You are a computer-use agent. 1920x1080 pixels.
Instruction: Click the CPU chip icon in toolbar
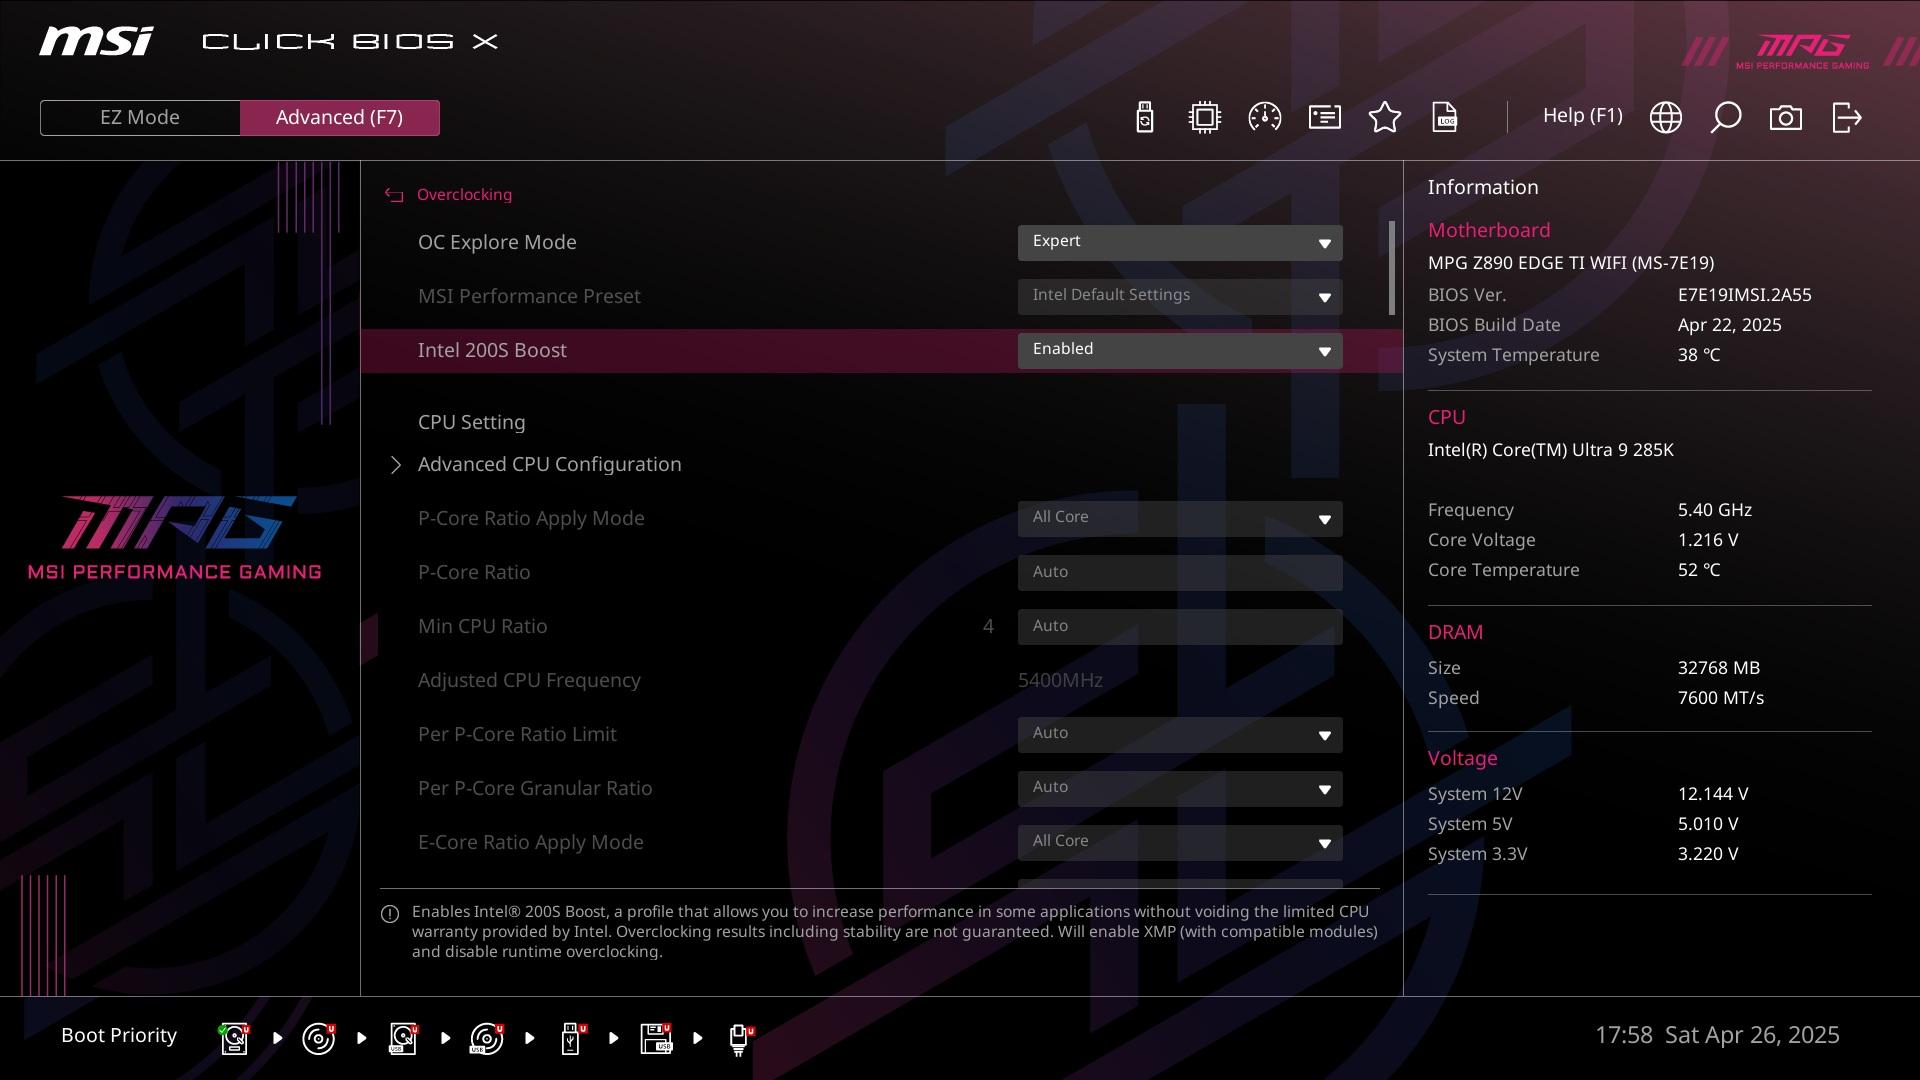(x=1205, y=117)
